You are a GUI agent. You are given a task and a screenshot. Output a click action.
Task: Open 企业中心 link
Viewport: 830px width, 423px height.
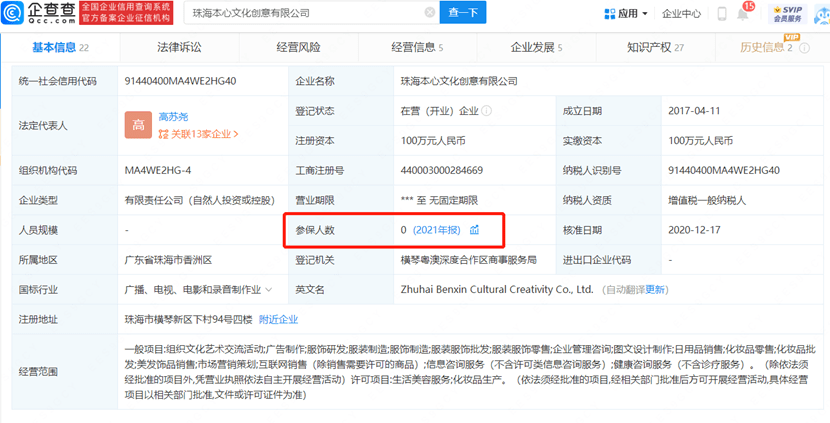coord(681,14)
